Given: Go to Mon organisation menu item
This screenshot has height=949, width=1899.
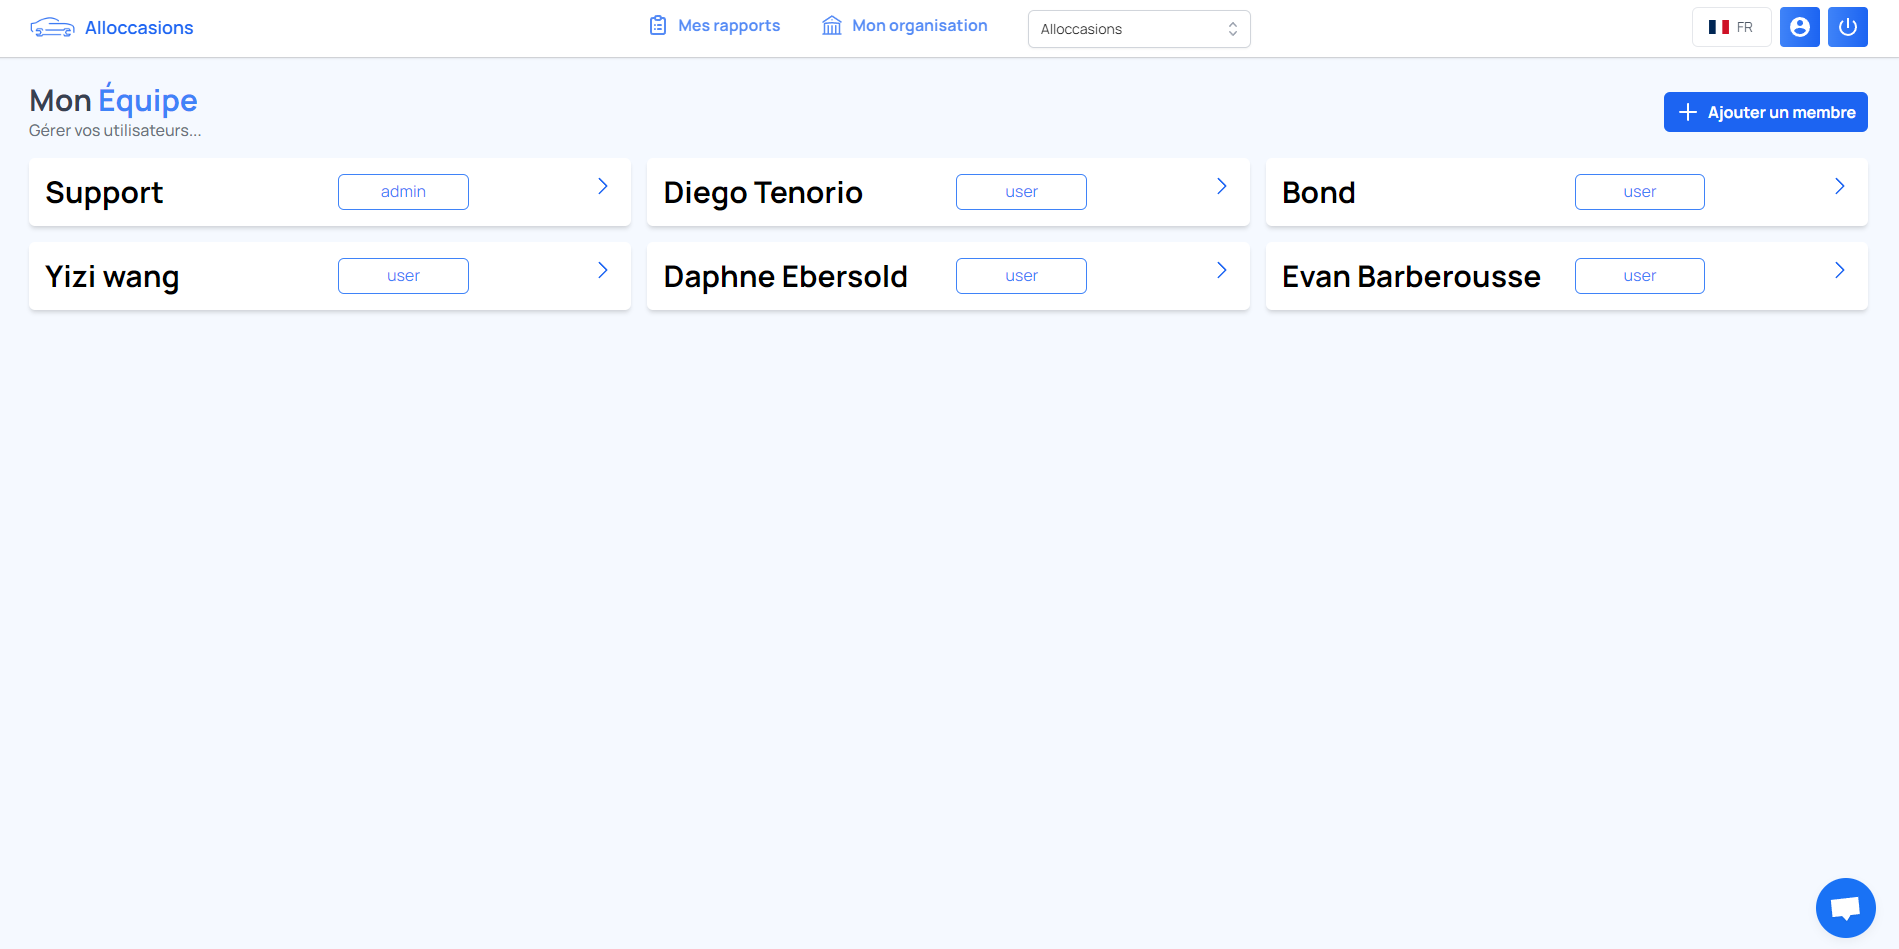Looking at the screenshot, I should coord(919,26).
